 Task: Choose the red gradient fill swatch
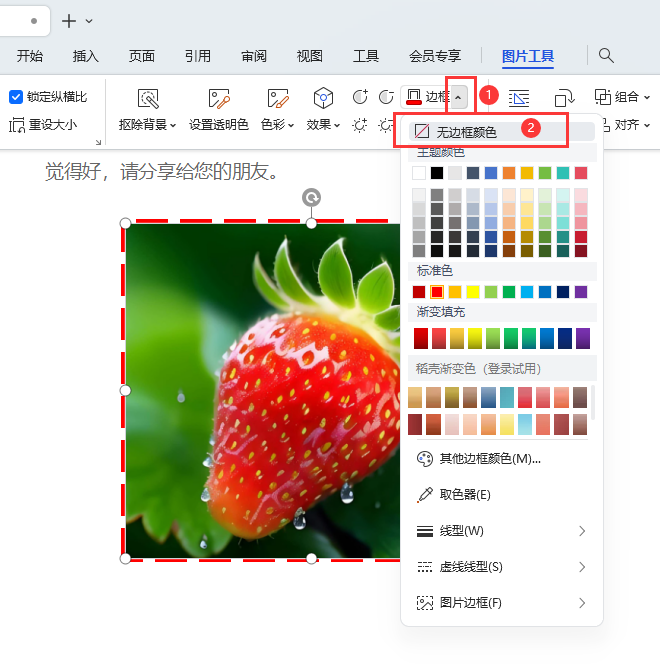pyautogui.click(x=421, y=338)
